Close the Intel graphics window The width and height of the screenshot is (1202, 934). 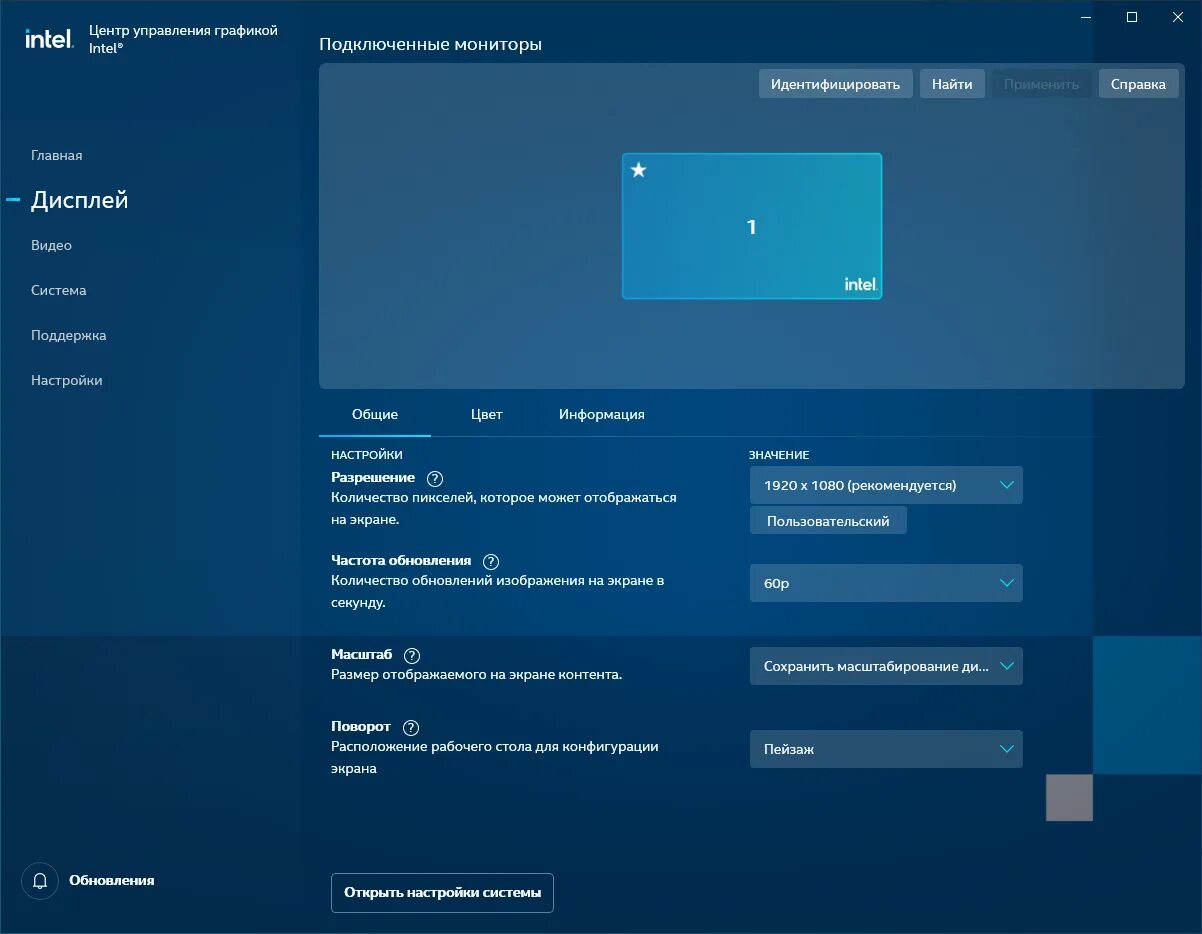(1178, 17)
